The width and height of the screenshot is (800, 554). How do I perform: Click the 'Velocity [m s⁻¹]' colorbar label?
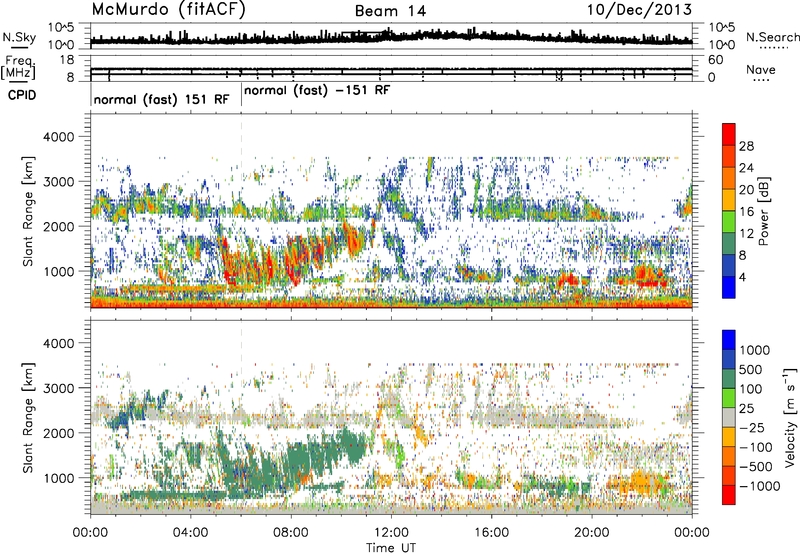click(791, 417)
